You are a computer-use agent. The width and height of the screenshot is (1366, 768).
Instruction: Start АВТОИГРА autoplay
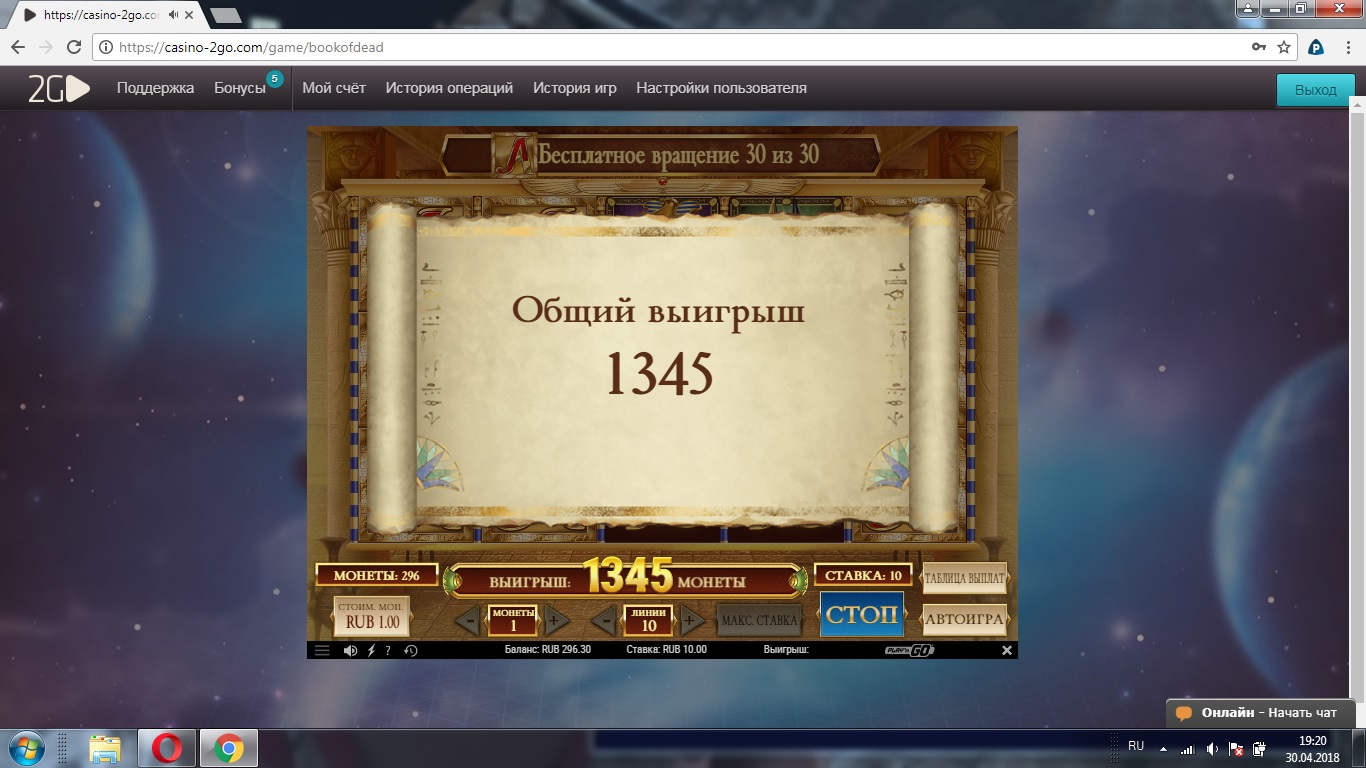tap(964, 619)
